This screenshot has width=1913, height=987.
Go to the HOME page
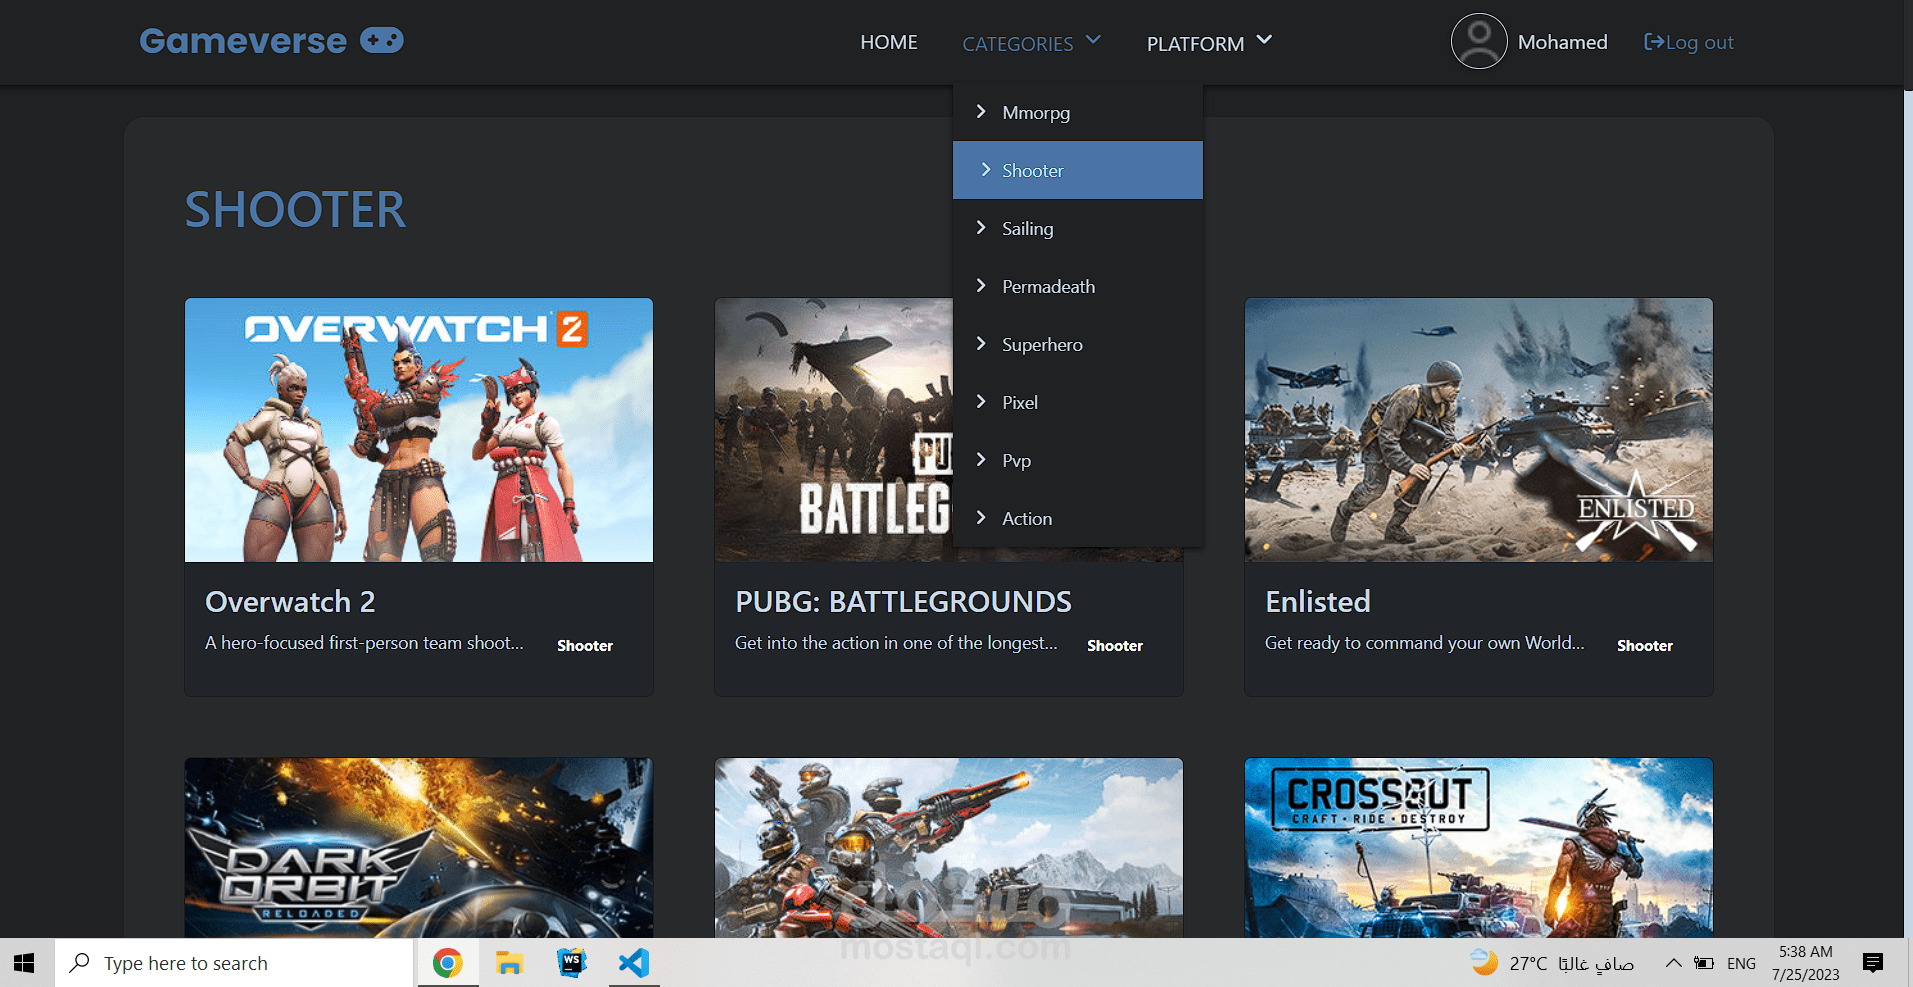coord(889,42)
